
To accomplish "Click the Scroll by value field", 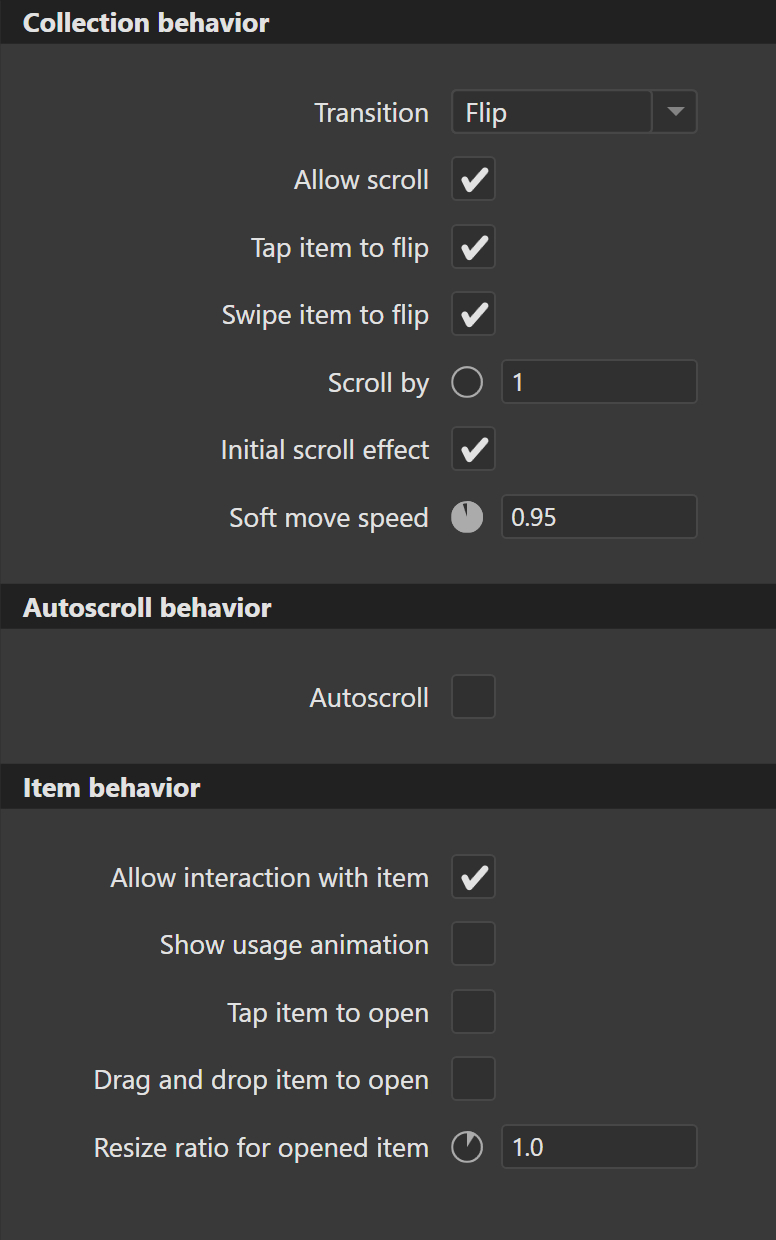I will (598, 383).
